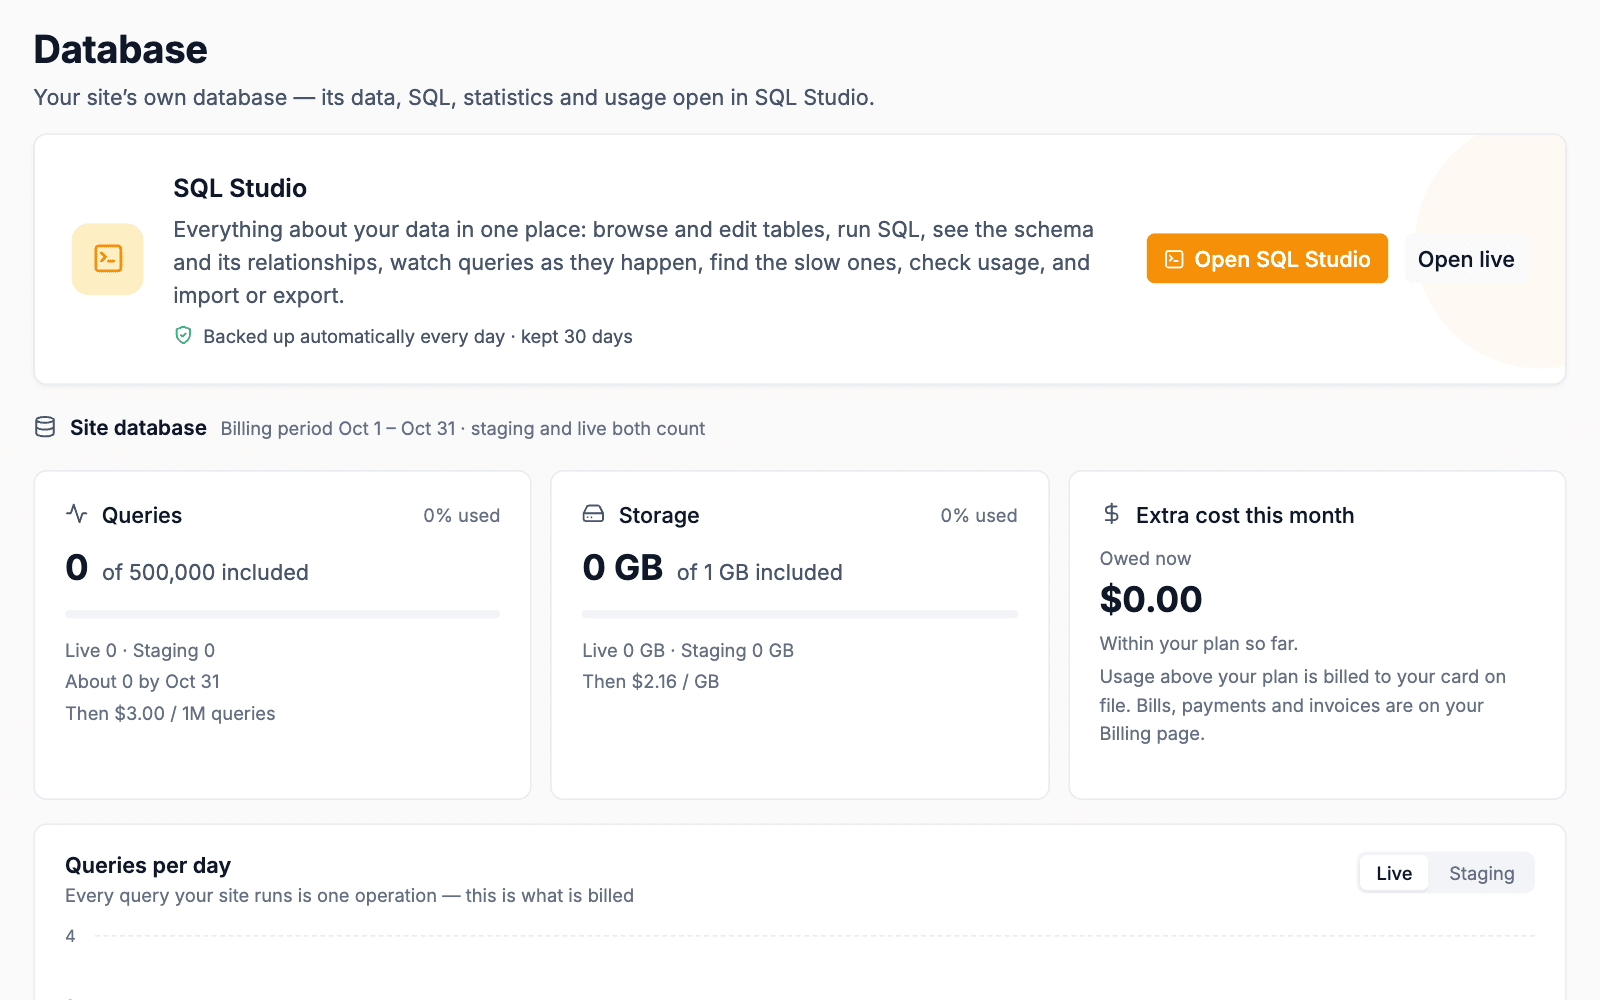1600x1000 pixels.
Task: Click the Queries usage progress bar
Action: click(282, 614)
